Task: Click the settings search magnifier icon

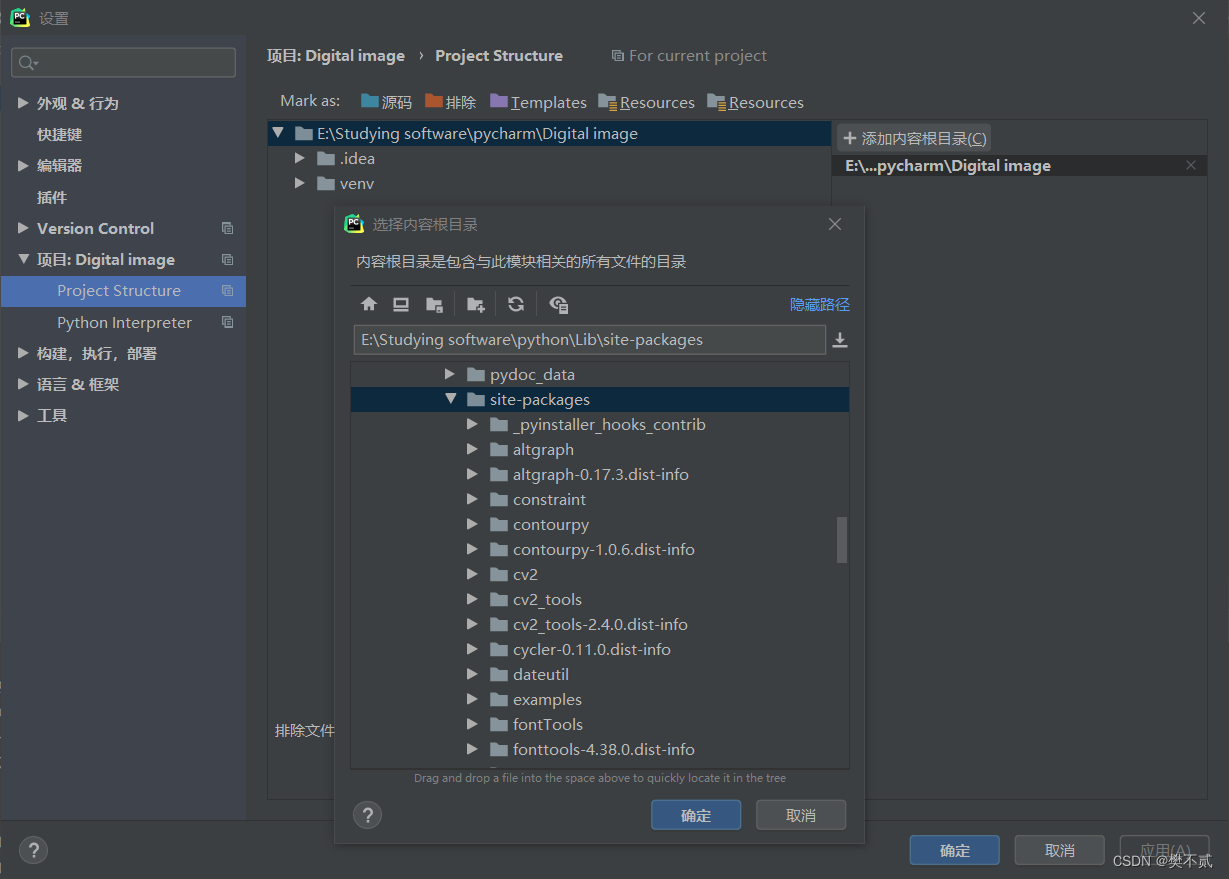Action: coord(27,63)
